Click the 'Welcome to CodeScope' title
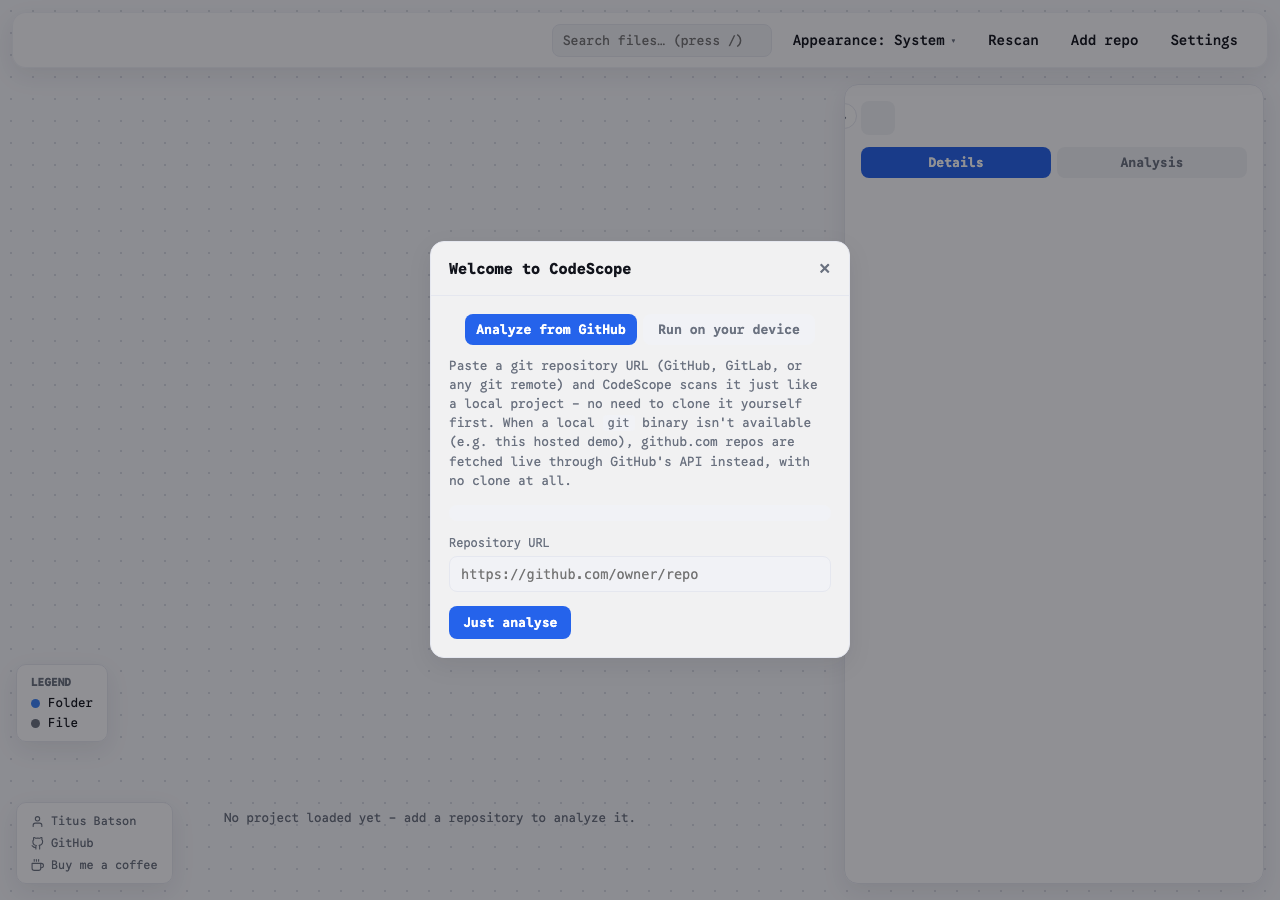Viewport: 1280px width, 900px height. tap(540, 269)
